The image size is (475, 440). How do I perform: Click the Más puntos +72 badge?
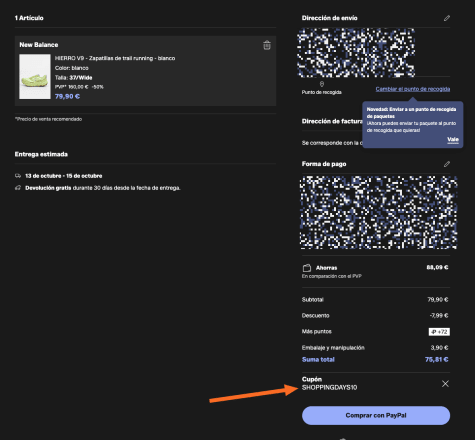click(x=439, y=332)
